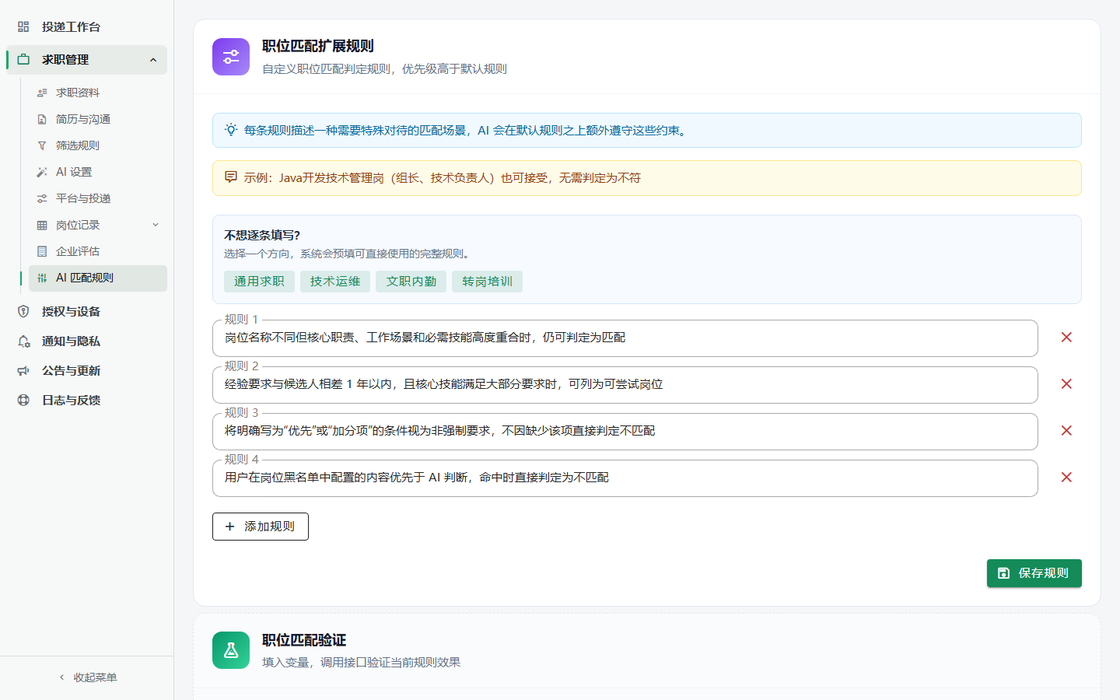Open 日志与反馈 from sidebar
This screenshot has width=1120, height=700.
(x=86, y=400)
